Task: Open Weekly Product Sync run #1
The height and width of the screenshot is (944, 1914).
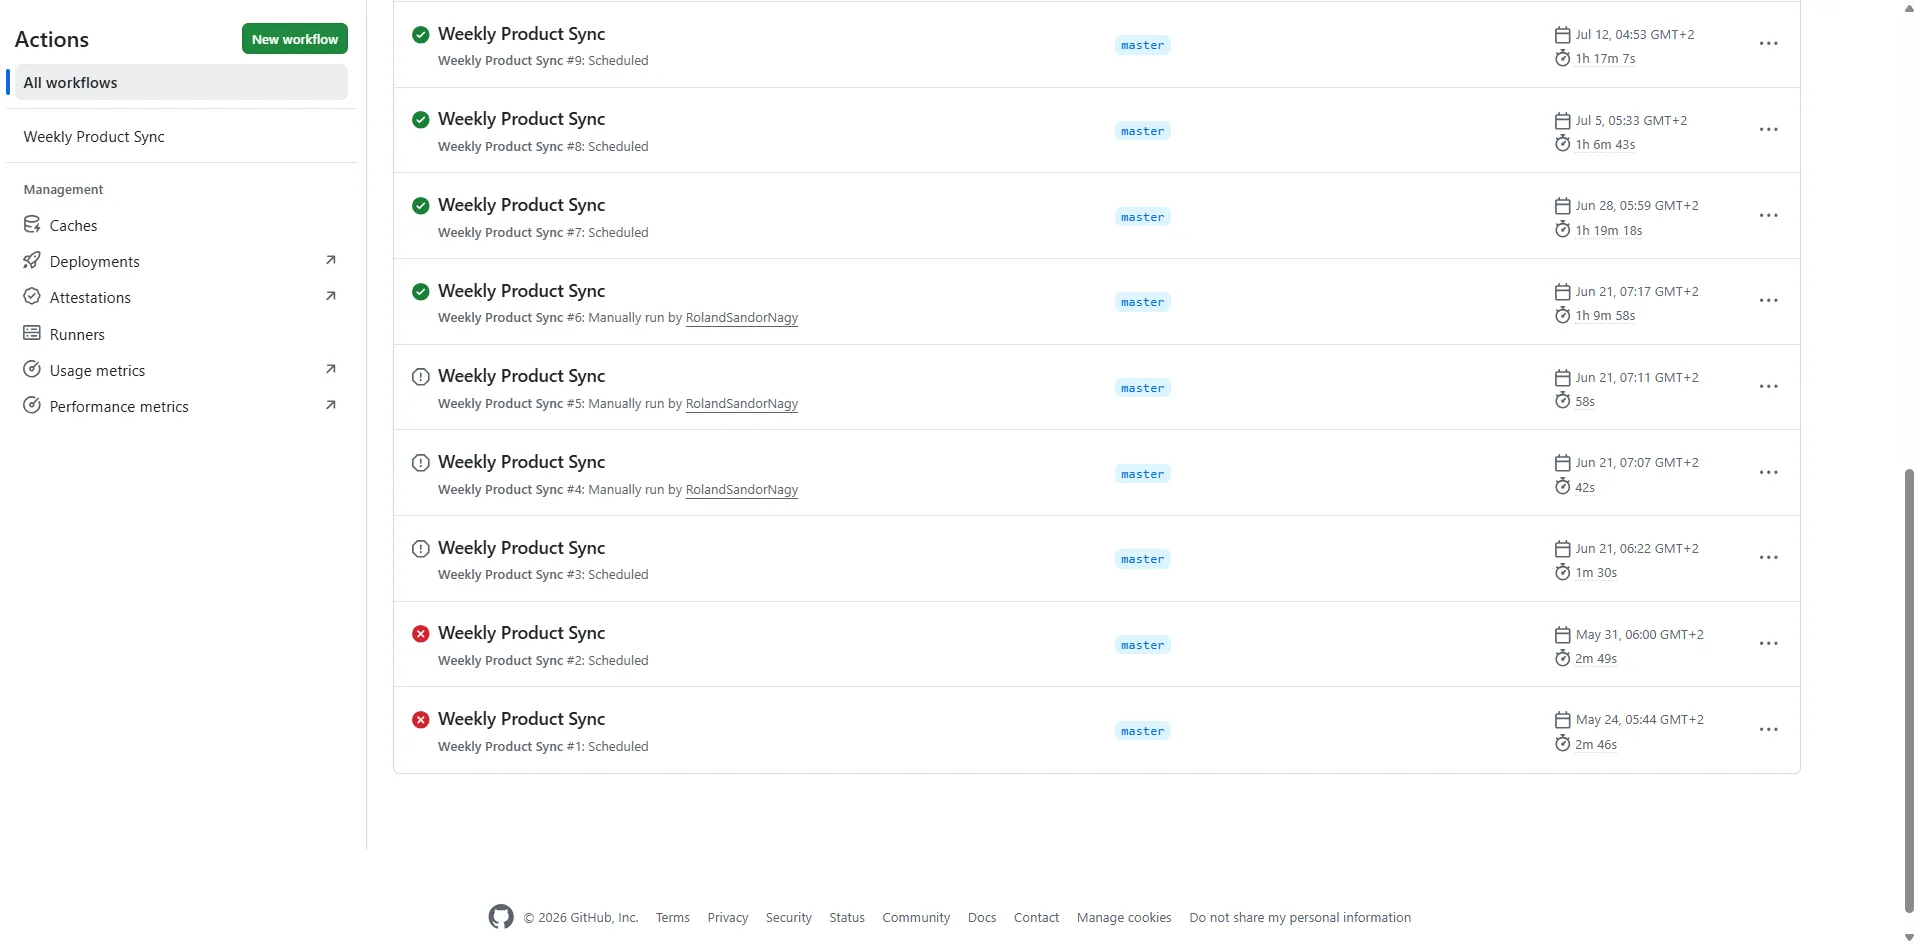Action: coord(521,719)
